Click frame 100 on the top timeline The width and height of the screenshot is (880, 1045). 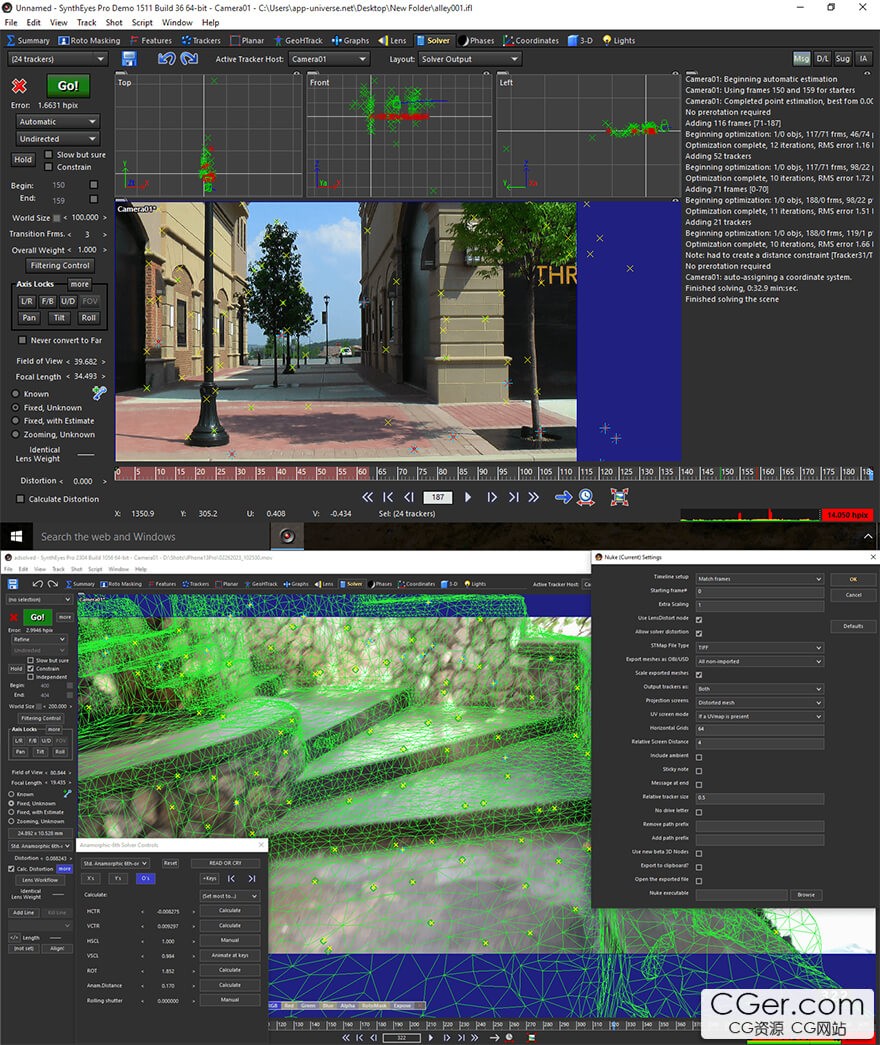(526, 472)
